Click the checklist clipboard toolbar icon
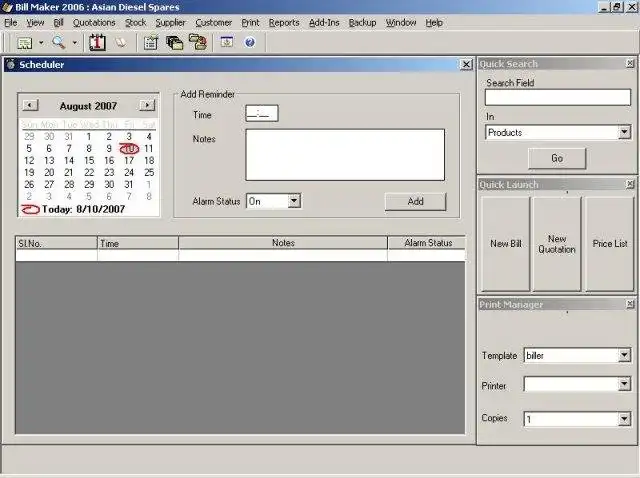The height and width of the screenshot is (478, 640). [x=151, y=42]
